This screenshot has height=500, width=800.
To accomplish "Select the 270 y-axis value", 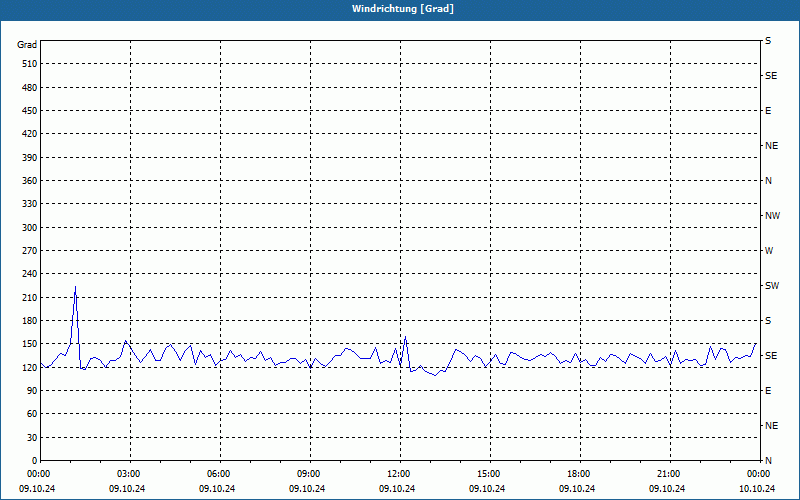I will (30, 251).
